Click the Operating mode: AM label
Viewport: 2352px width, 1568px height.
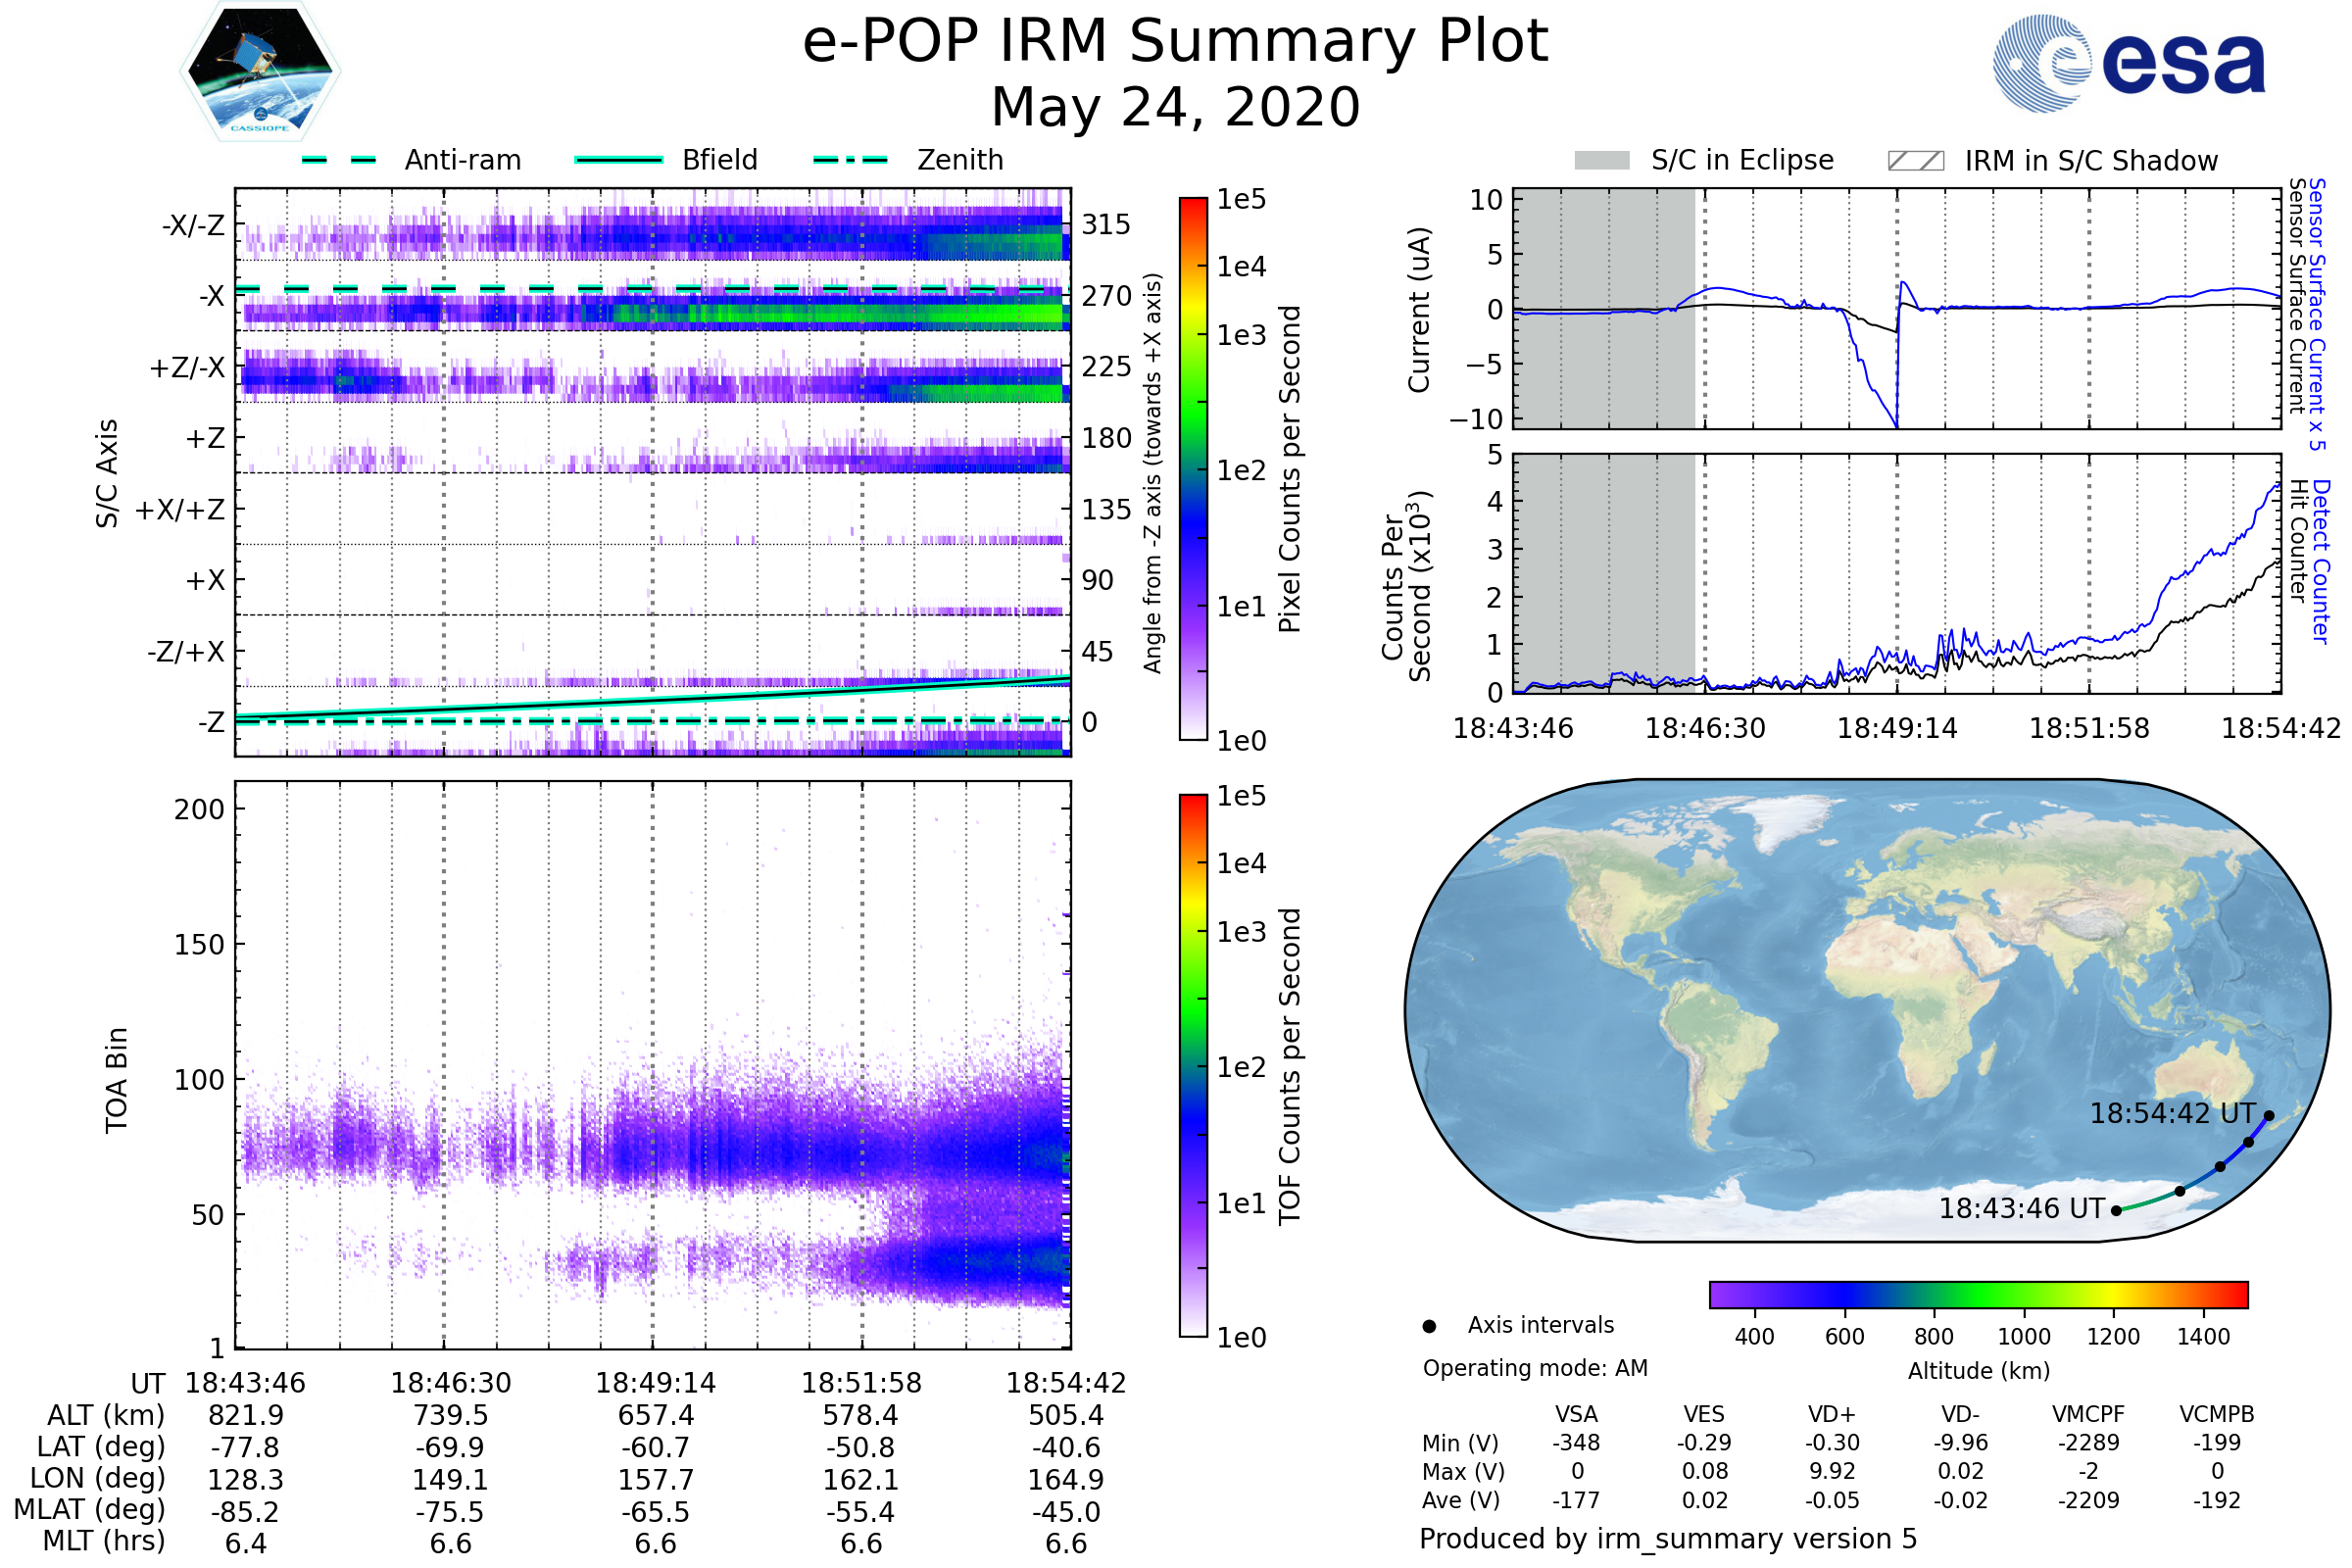1535,1368
